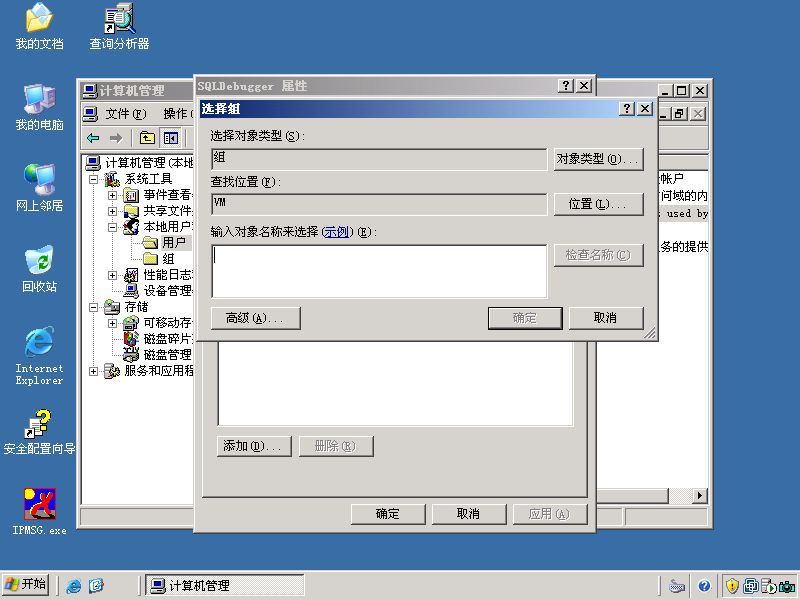Expand the 性能日志 tree node

click(x=112, y=276)
